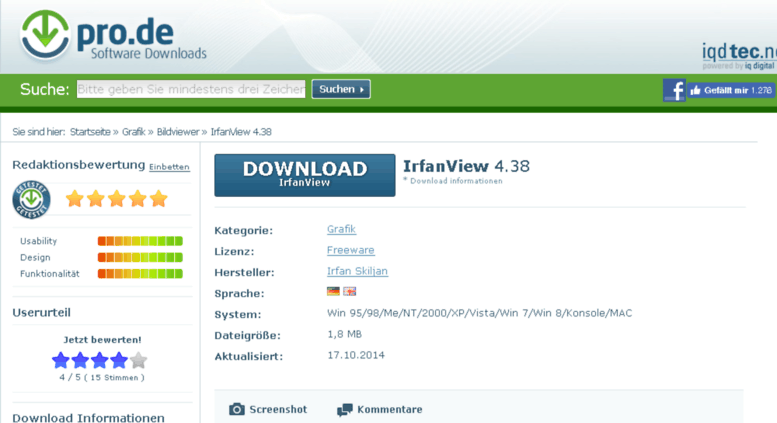Click the Jetzt bewerten! text
This screenshot has height=423, width=777.
(102, 340)
